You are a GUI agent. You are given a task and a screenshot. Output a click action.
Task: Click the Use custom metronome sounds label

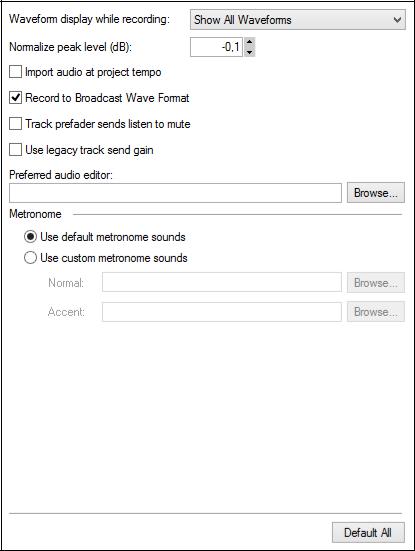(x=114, y=258)
